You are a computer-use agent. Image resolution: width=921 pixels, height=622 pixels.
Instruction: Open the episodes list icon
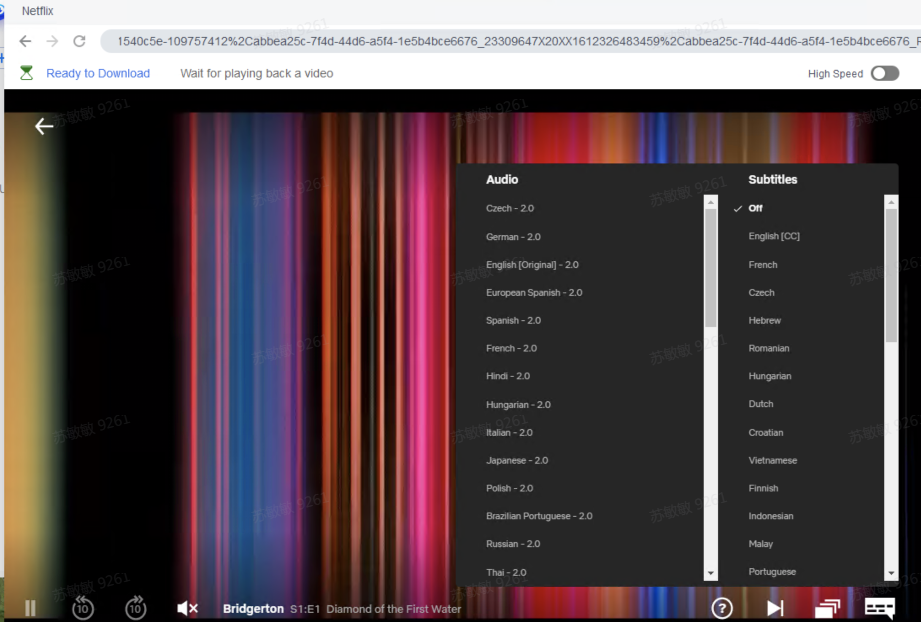828,608
